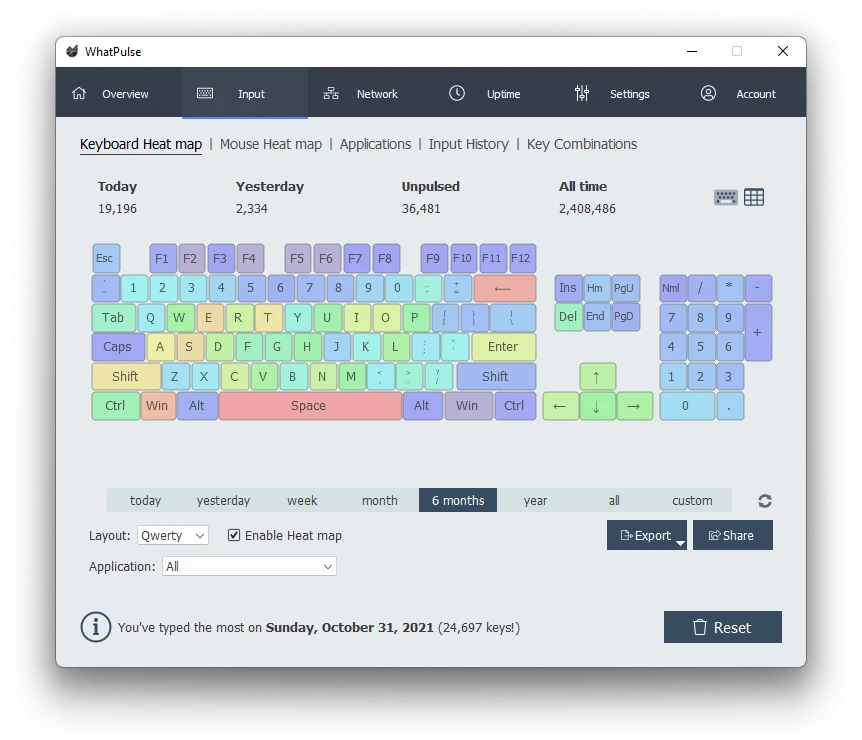862x740 pixels.
Task: Click the Tab key on heat map
Action: pyautogui.click(x=114, y=318)
